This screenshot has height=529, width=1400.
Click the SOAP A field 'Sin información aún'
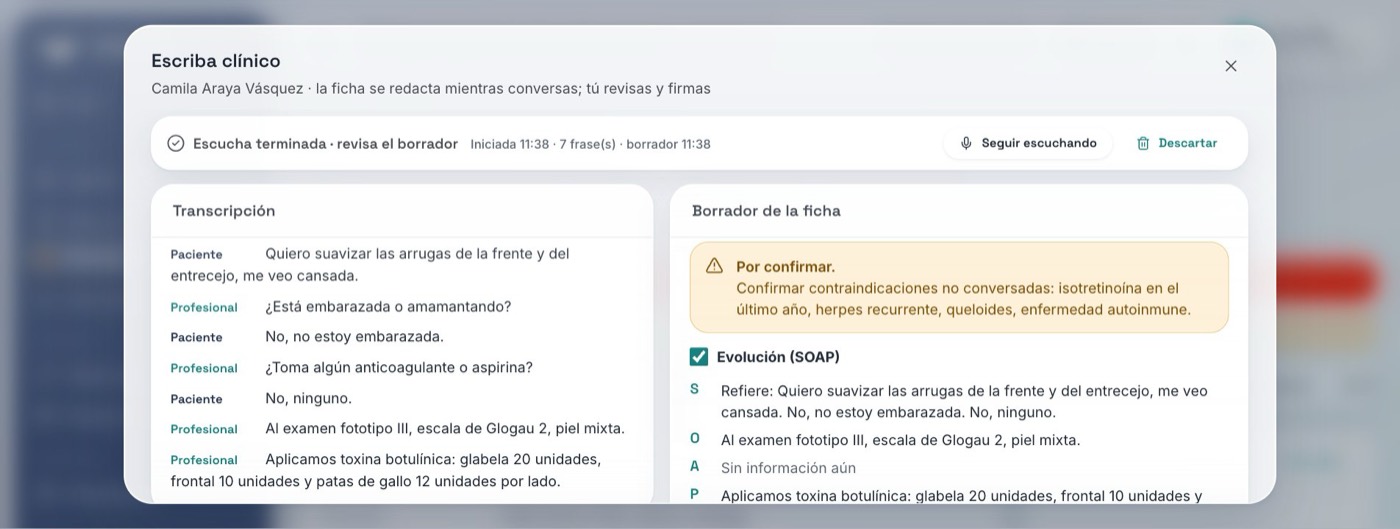(788, 468)
